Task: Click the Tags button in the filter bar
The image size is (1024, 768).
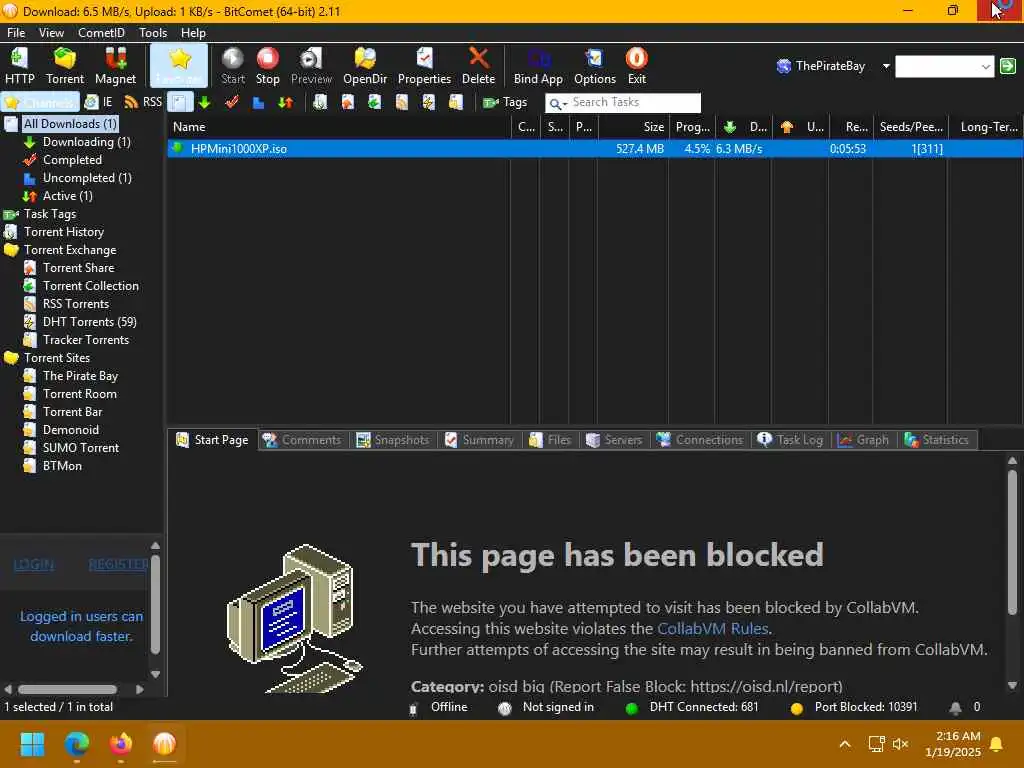Action: (x=505, y=103)
